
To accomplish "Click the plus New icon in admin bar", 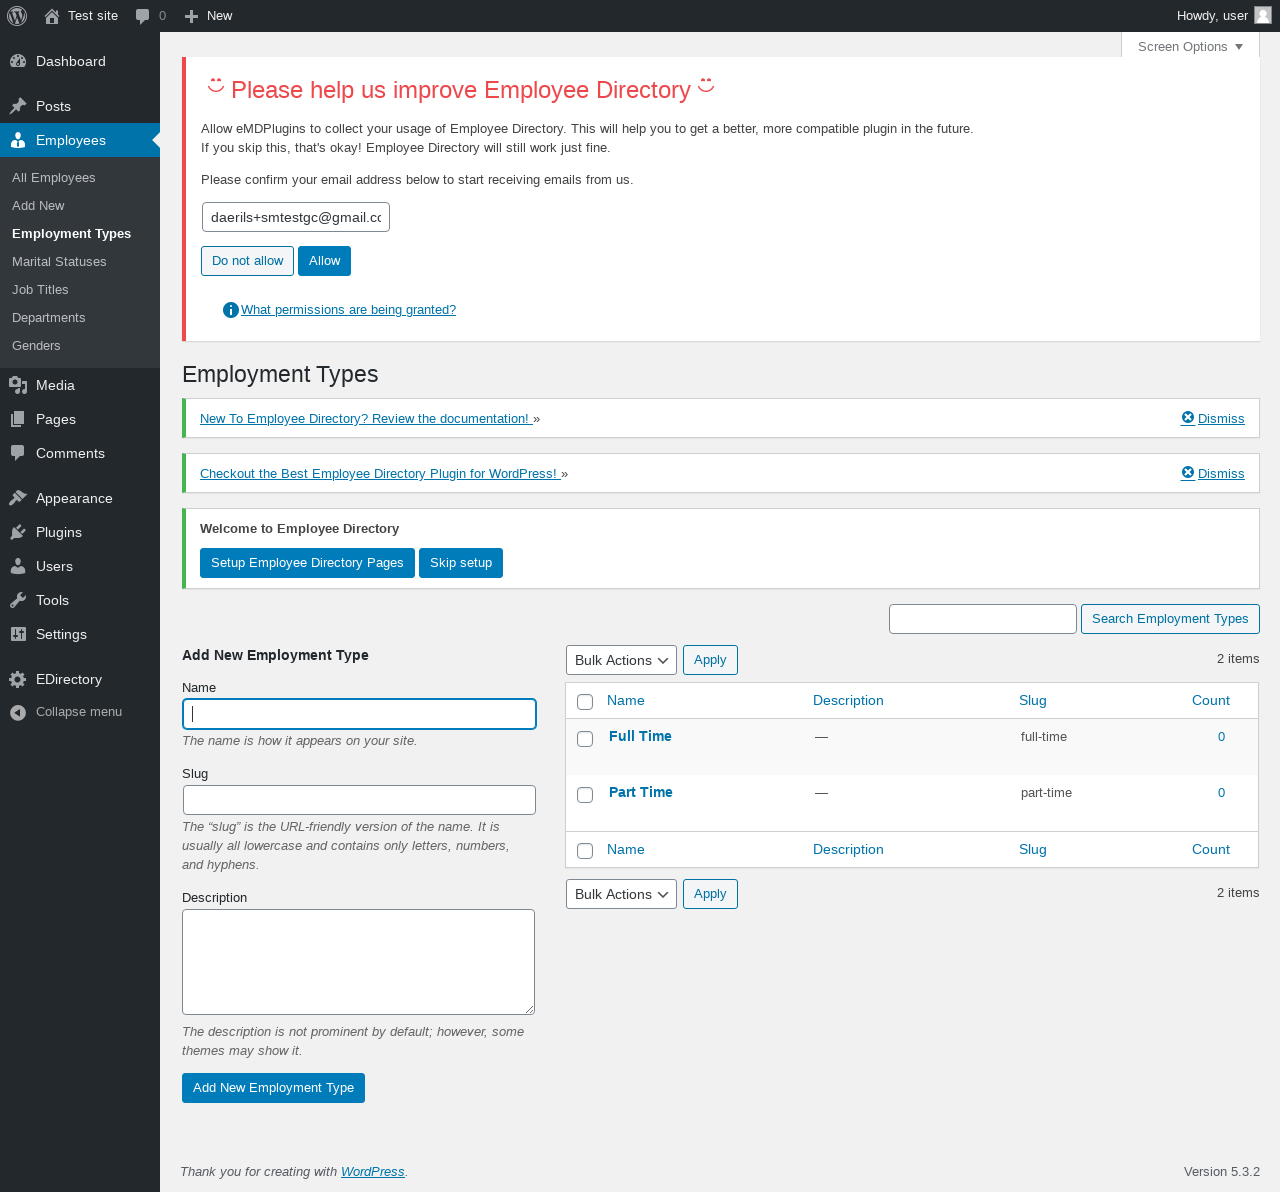I will coord(192,16).
